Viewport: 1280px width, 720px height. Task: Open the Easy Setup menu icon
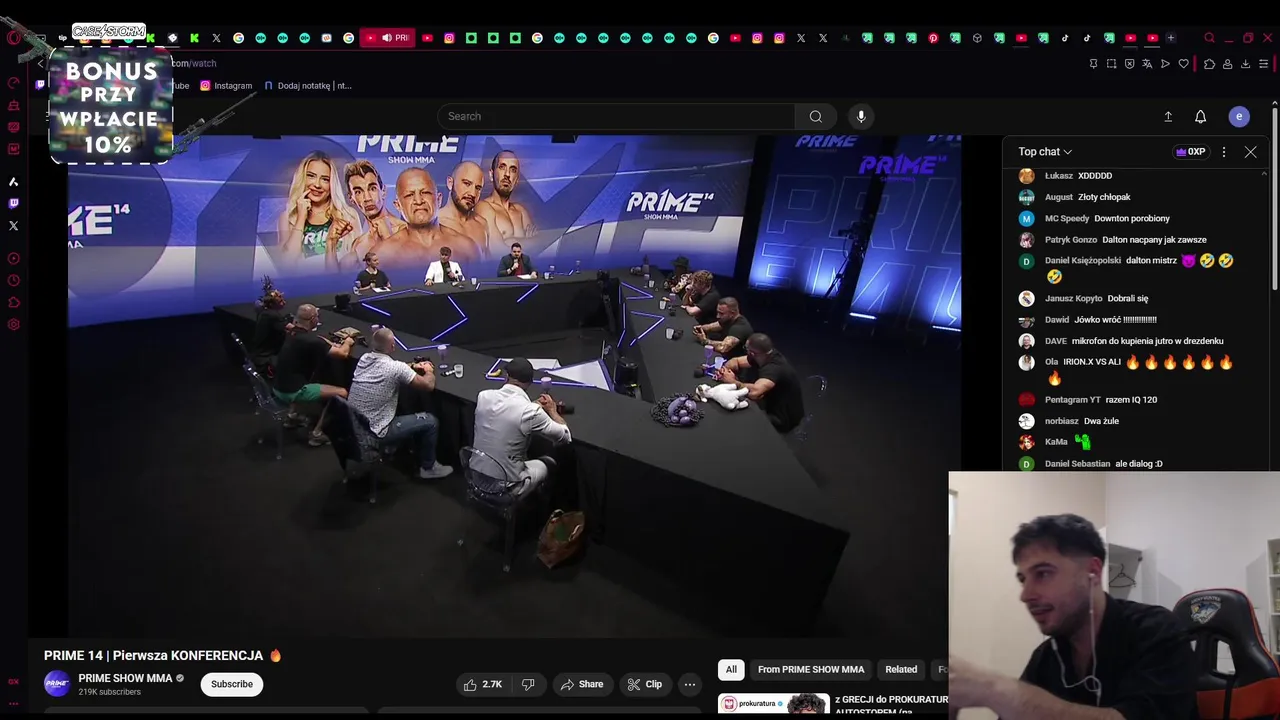click(1264, 64)
